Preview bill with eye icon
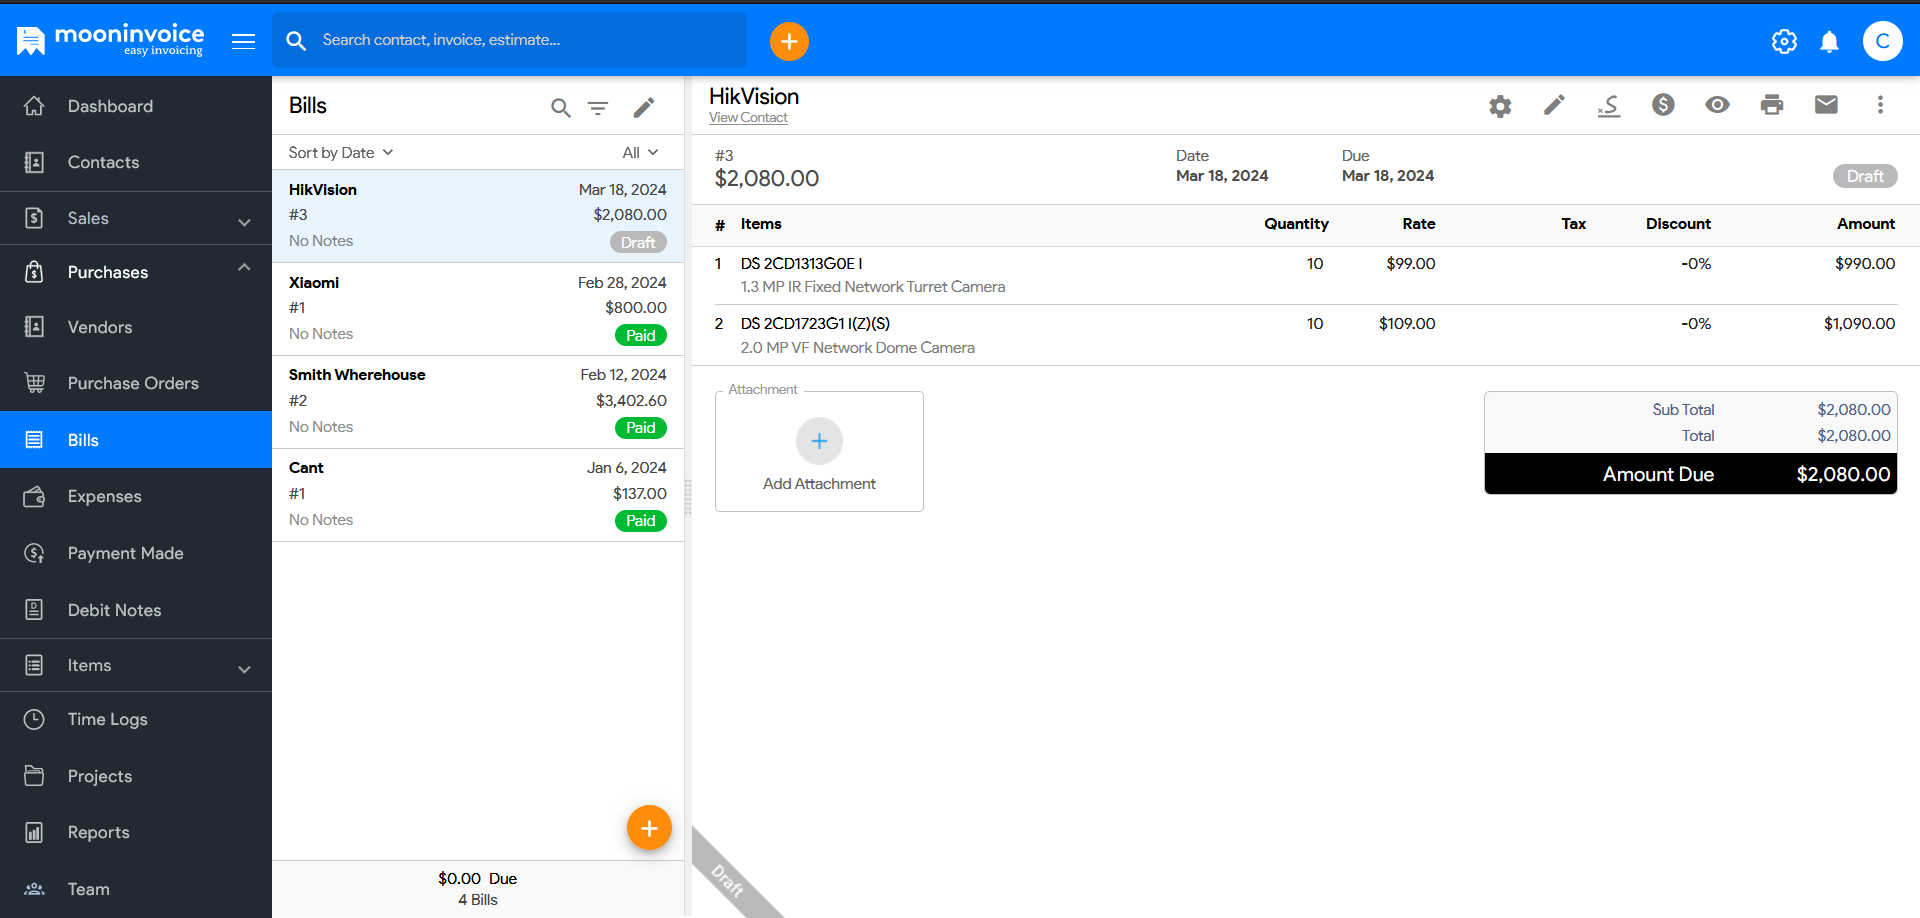 pos(1718,104)
